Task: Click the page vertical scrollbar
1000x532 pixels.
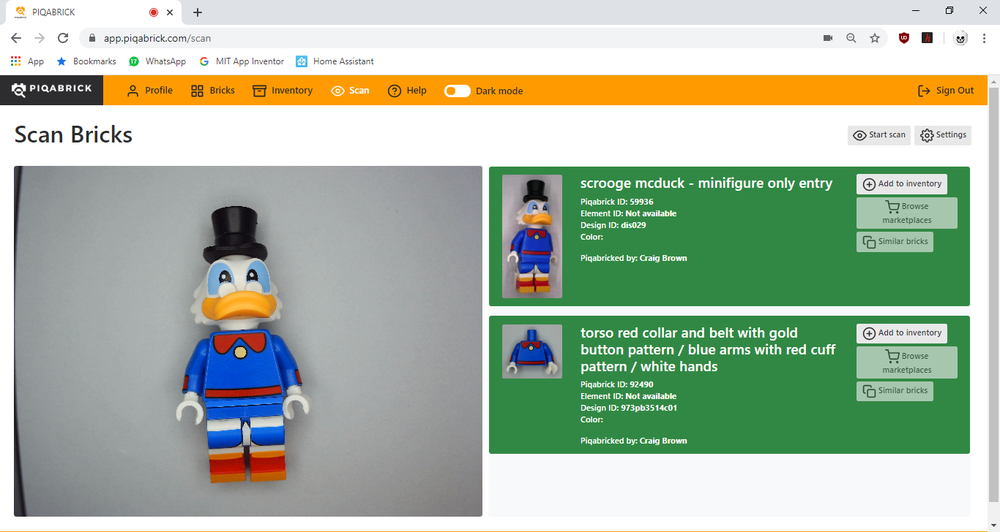Action: [994, 293]
